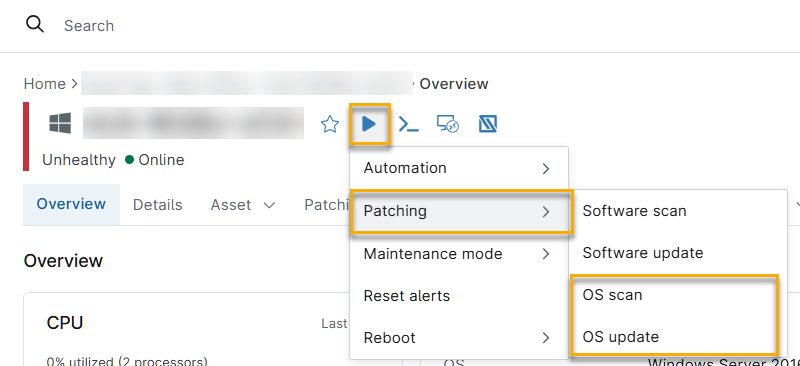Click the Maintenance mode chevron arrow
800x366 pixels.
[x=546, y=254]
